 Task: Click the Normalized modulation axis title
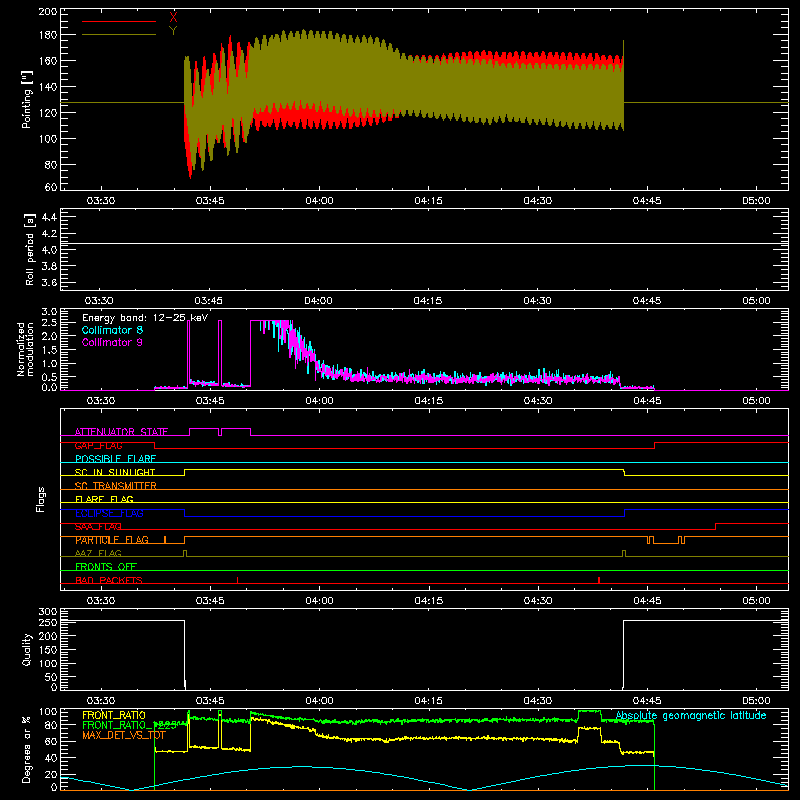point(26,349)
